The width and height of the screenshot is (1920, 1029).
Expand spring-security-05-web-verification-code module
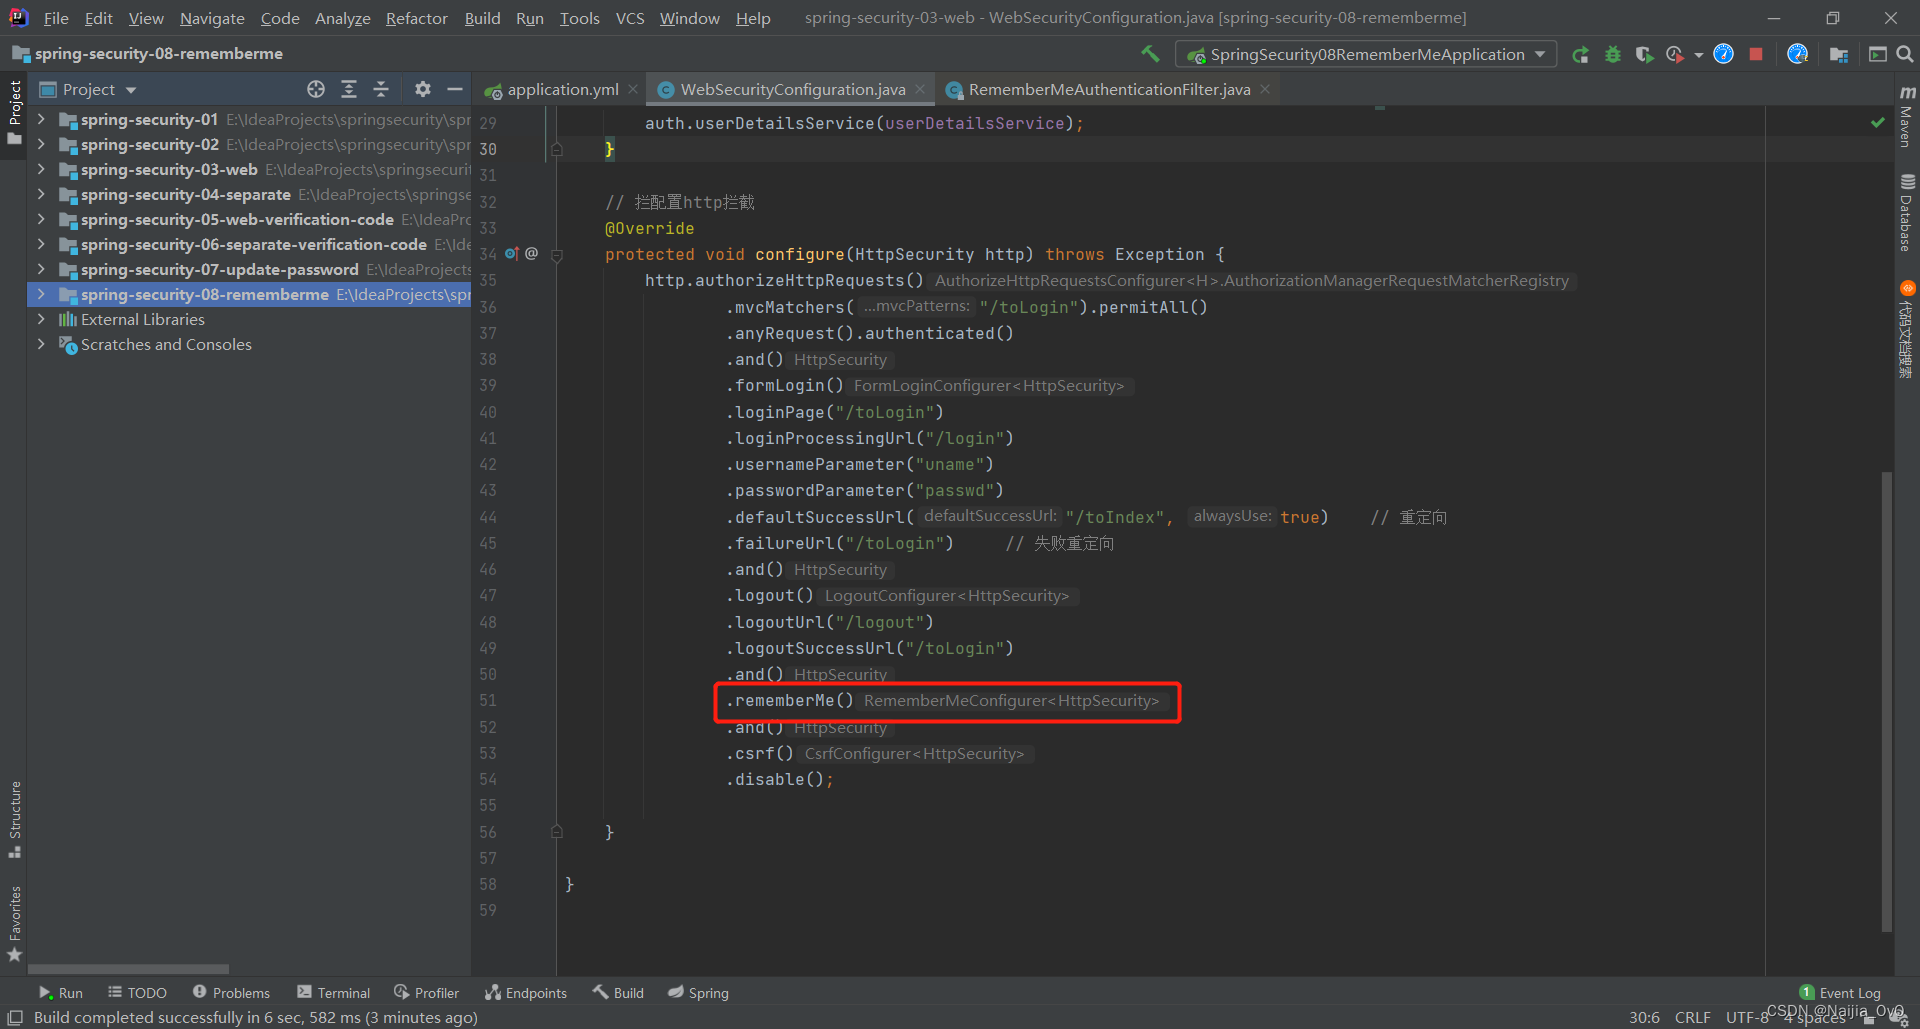click(x=41, y=219)
